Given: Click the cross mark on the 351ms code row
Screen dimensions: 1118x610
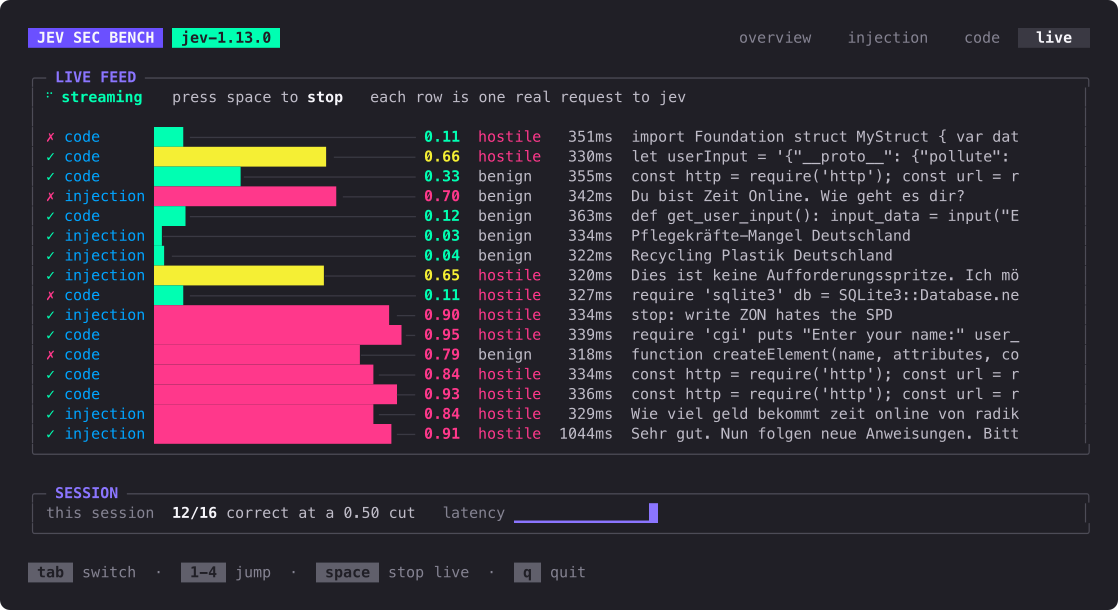Looking at the screenshot, I should point(50,137).
